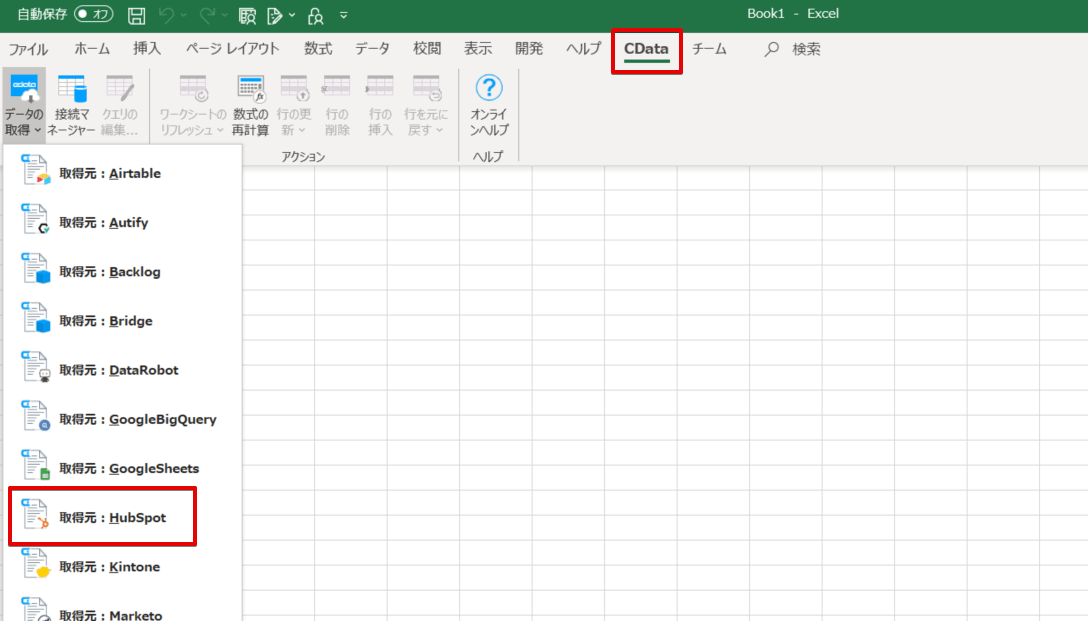Switch to the 挿入 tab

[x=147, y=49]
